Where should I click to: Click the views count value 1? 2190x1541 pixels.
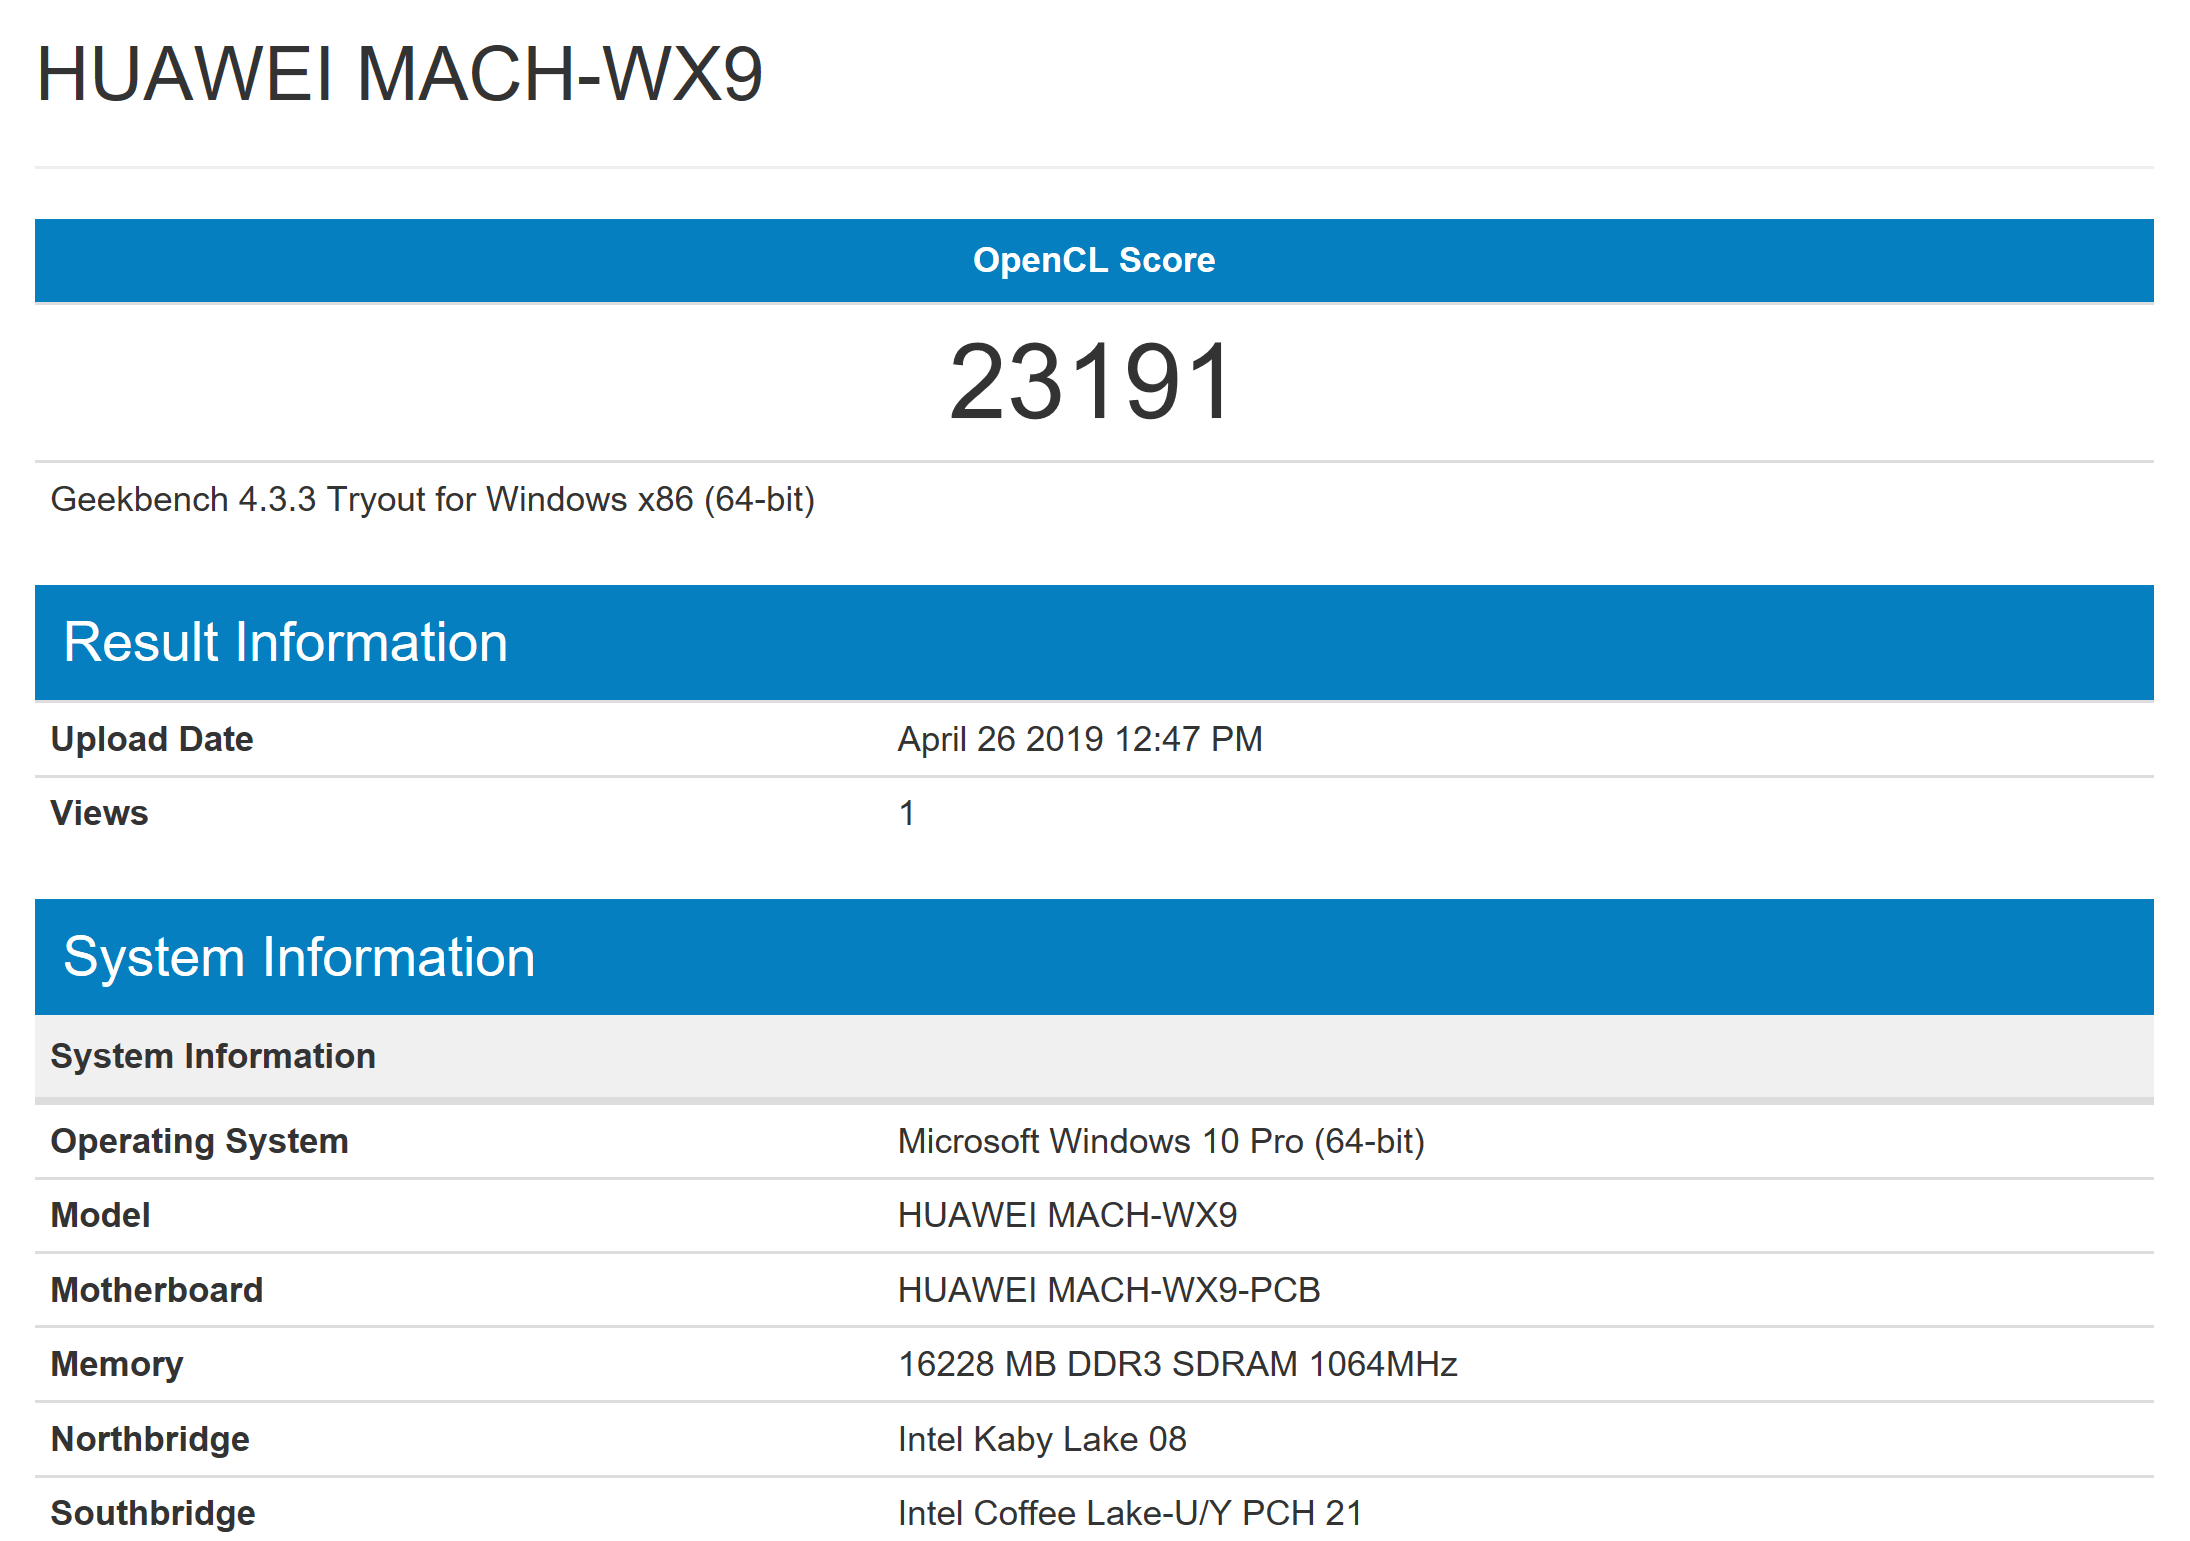[906, 813]
